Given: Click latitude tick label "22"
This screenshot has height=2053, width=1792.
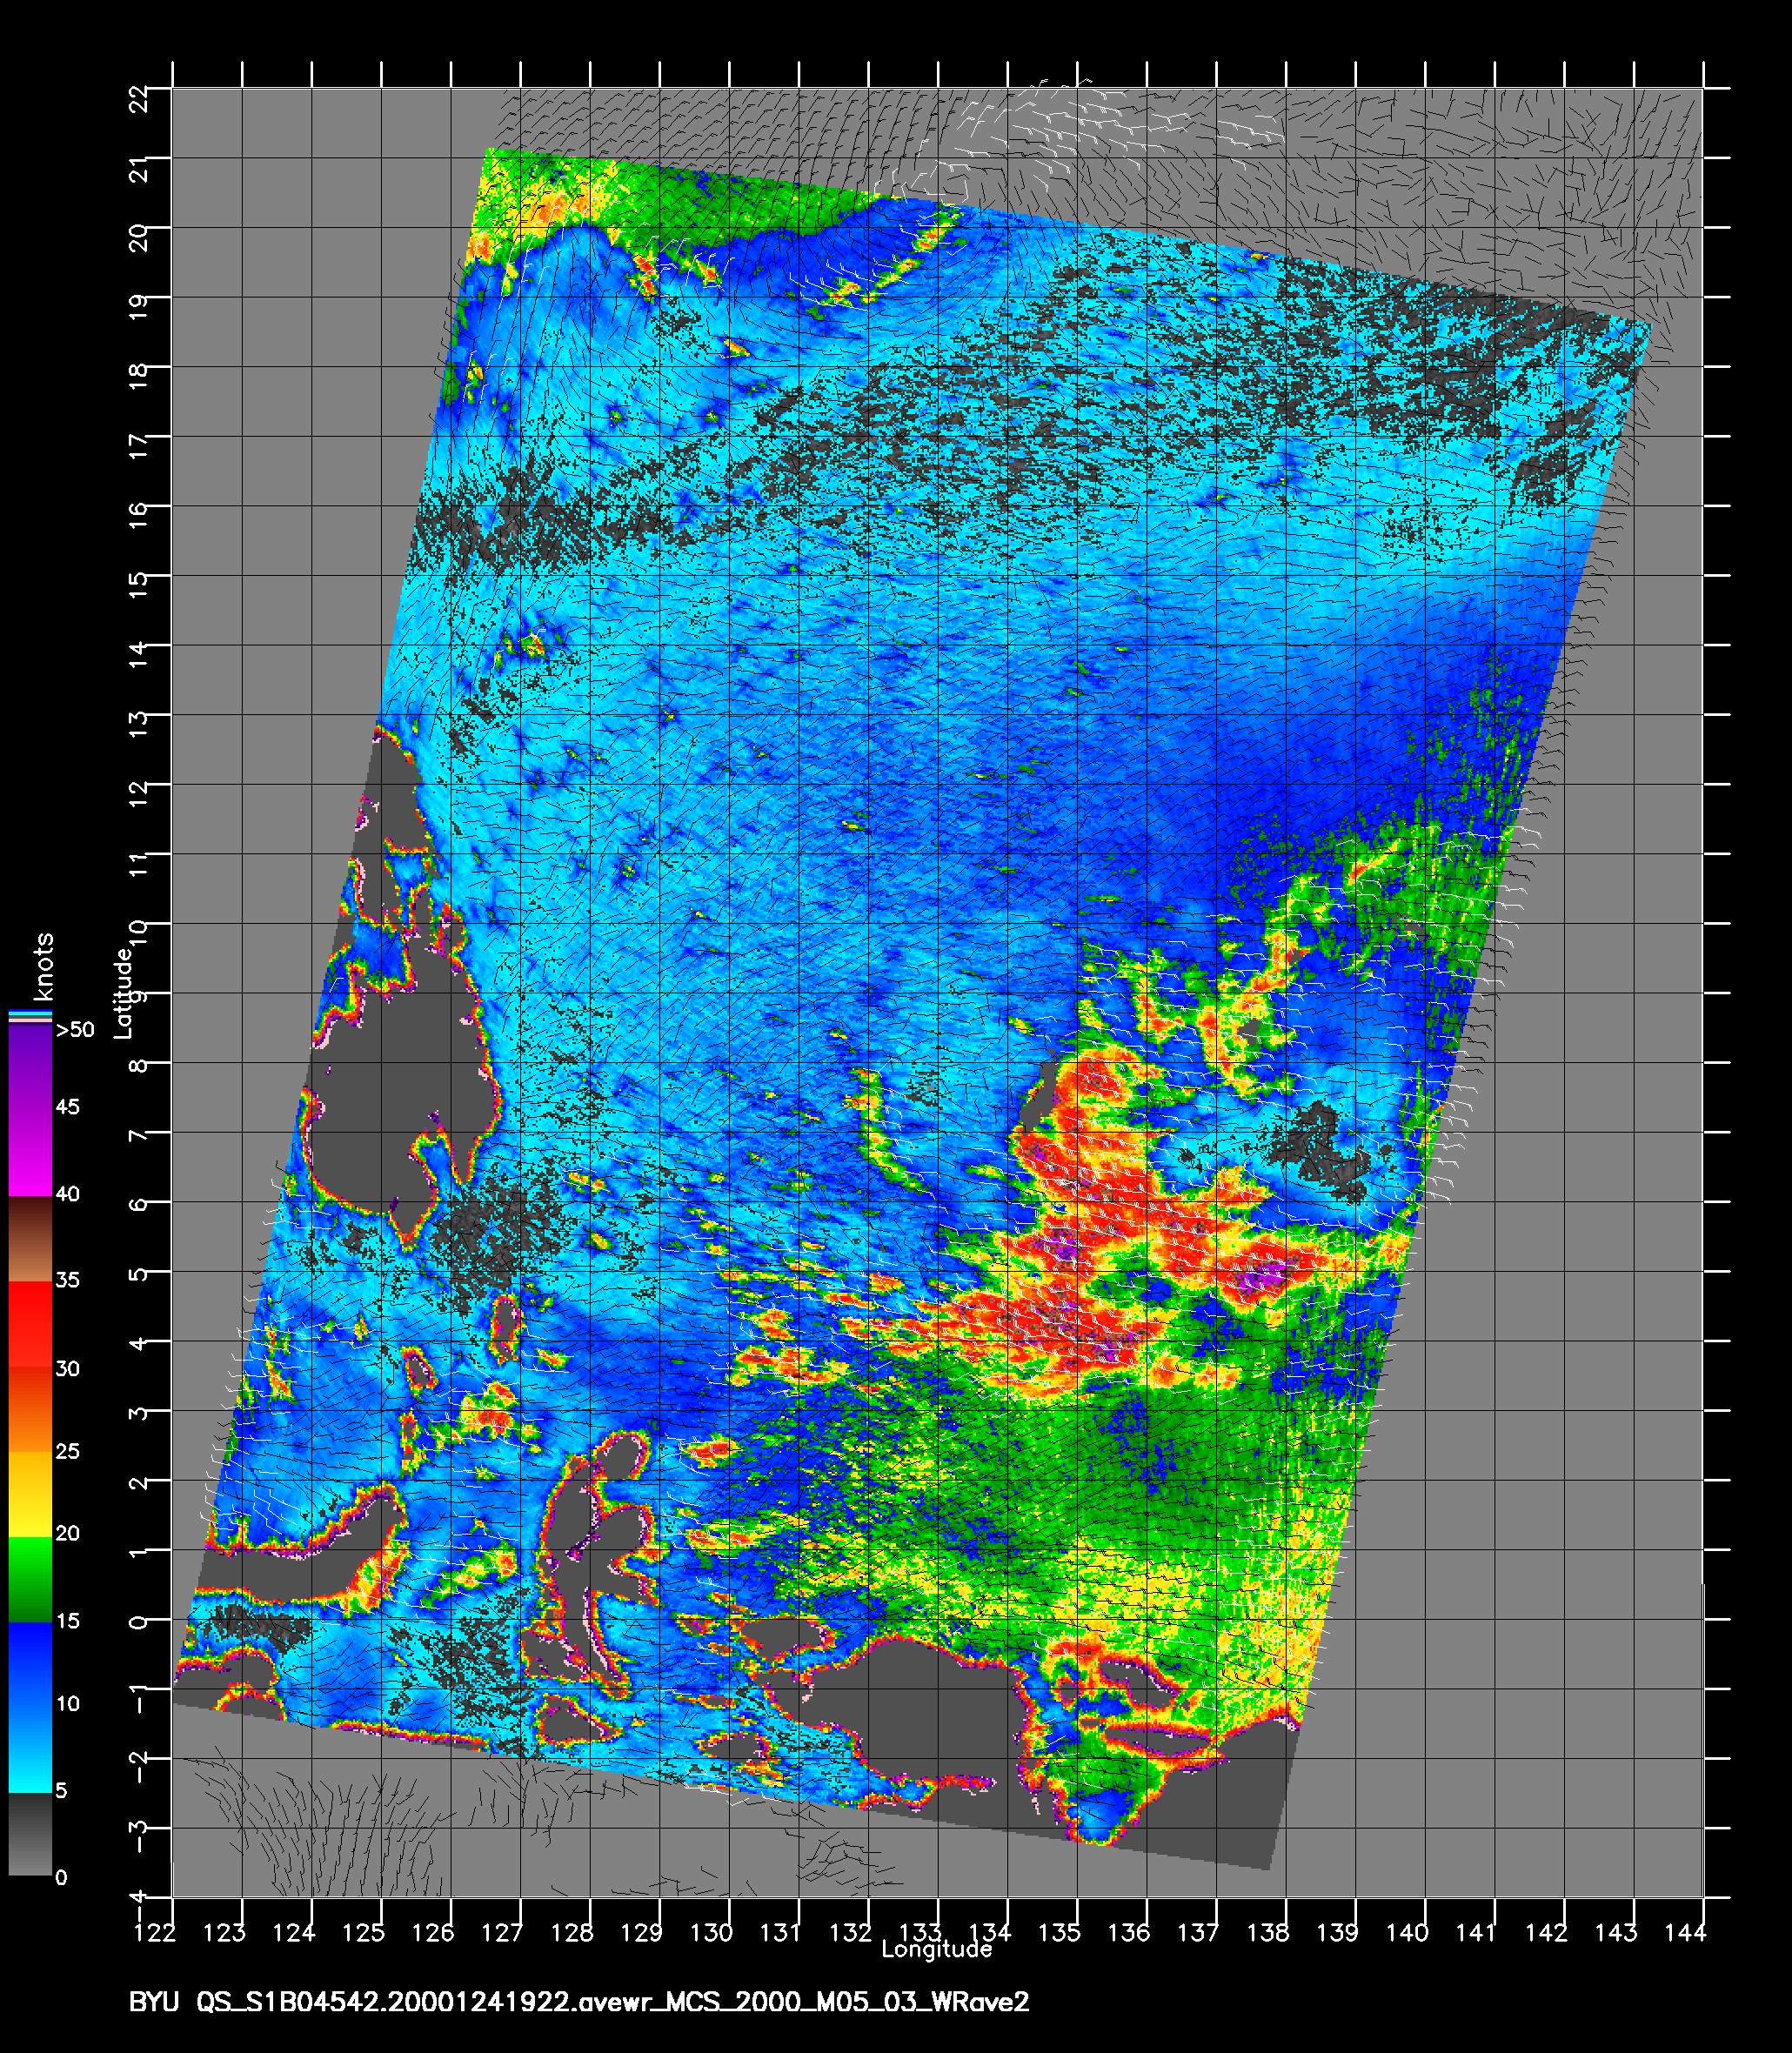Looking at the screenshot, I should [x=139, y=99].
